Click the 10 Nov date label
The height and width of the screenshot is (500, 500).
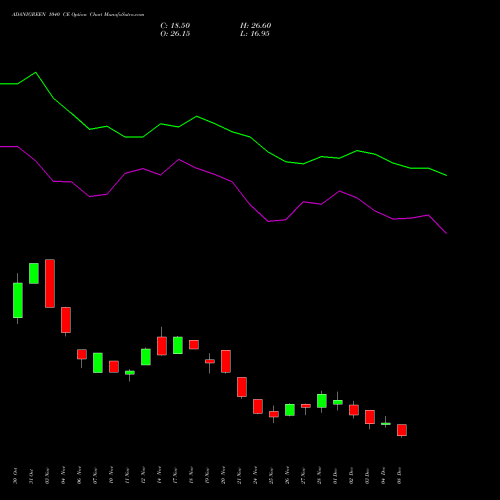pyautogui.click(x=111, y=476)
